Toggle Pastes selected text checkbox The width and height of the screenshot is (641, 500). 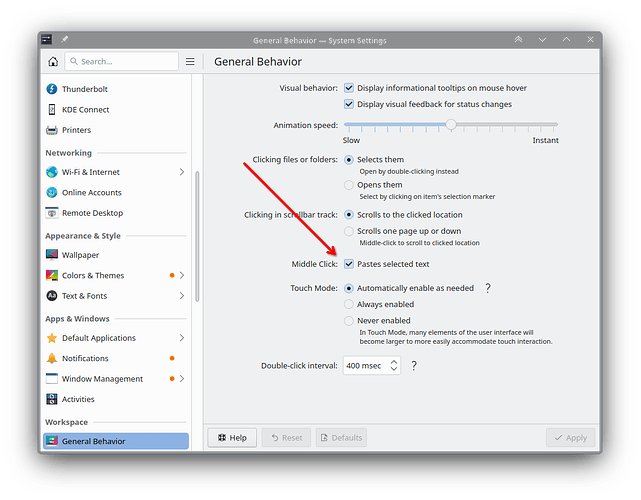tap(349, 264)
